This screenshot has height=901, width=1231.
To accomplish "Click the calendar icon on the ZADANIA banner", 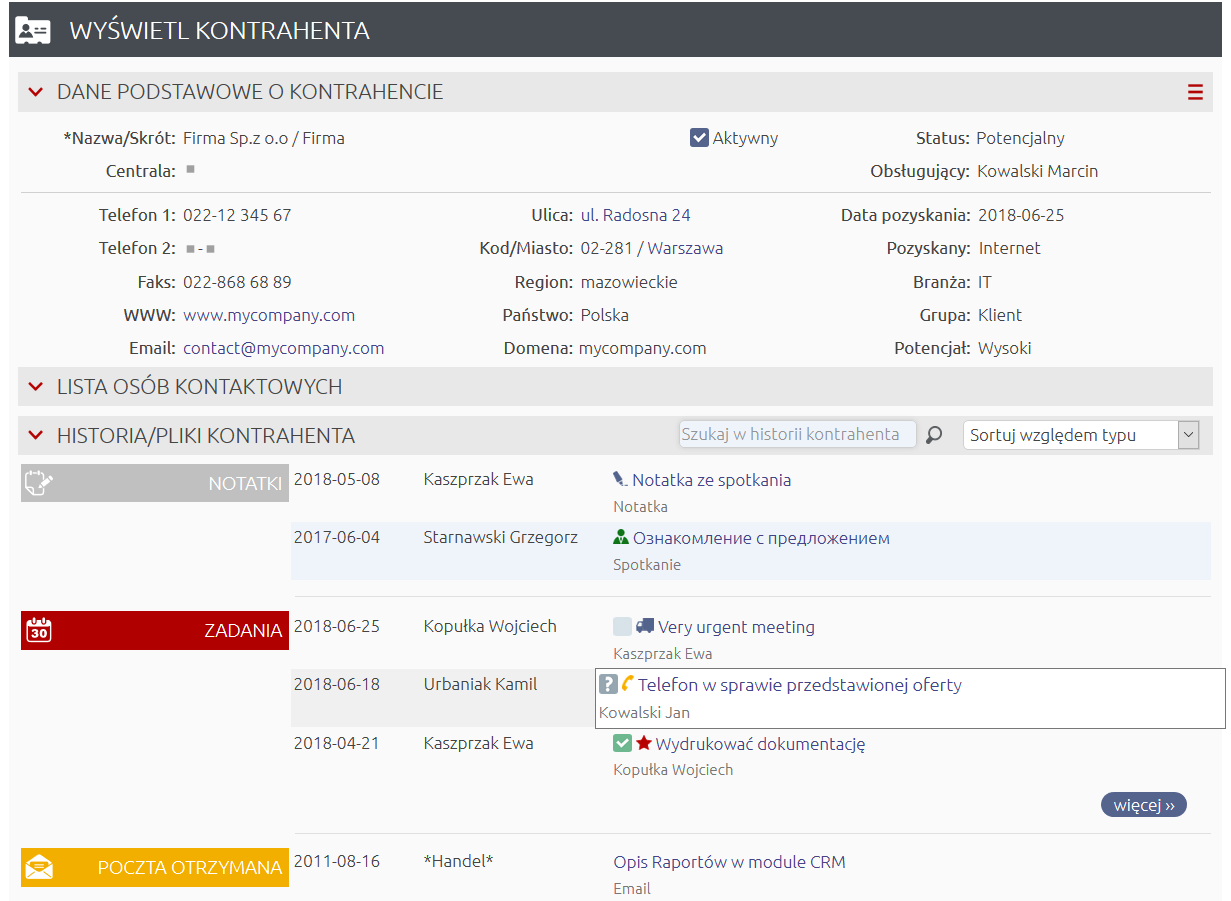I will click(38, 630).
